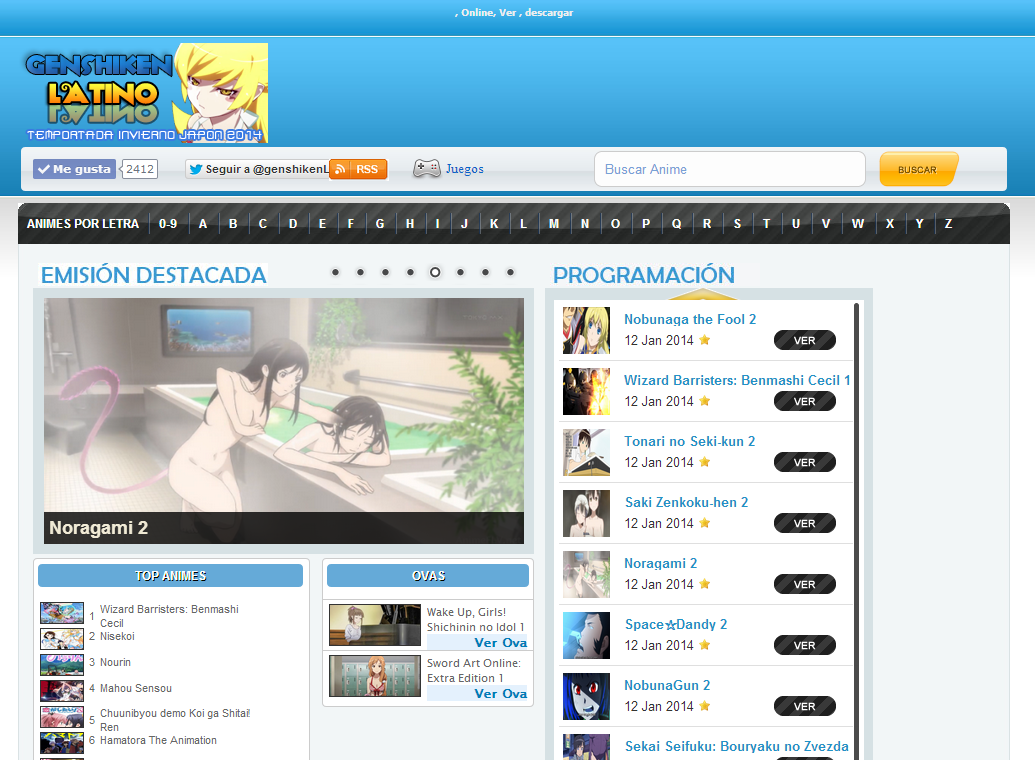Open Space☆Dandy 2 link

(676, 625)
